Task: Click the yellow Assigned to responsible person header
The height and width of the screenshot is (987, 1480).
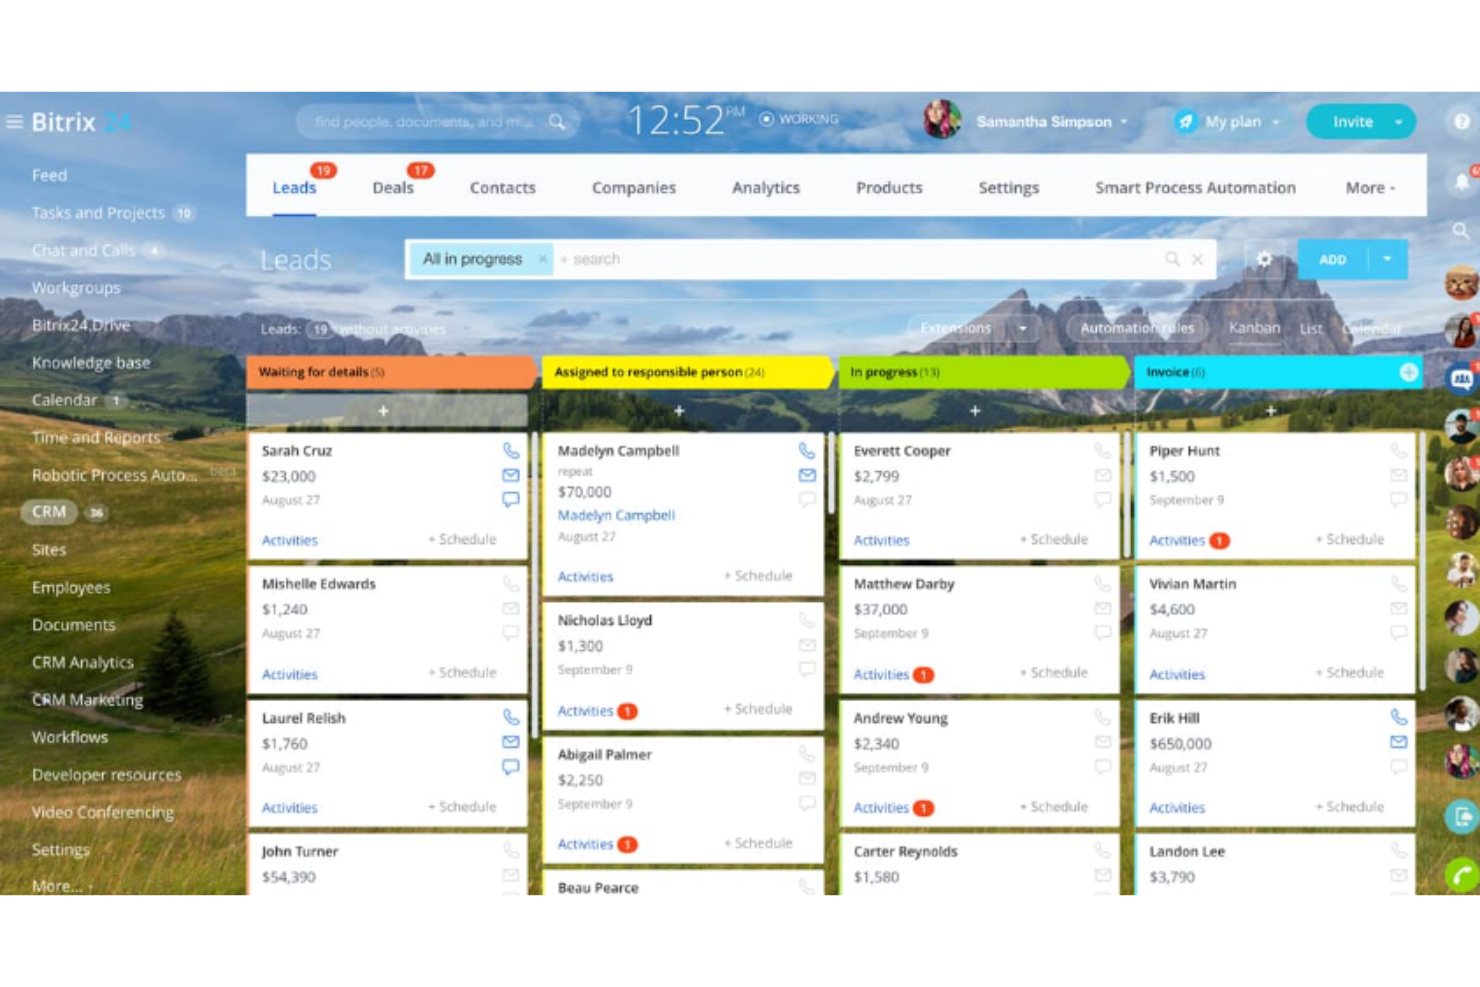Action: pos(686,372)
